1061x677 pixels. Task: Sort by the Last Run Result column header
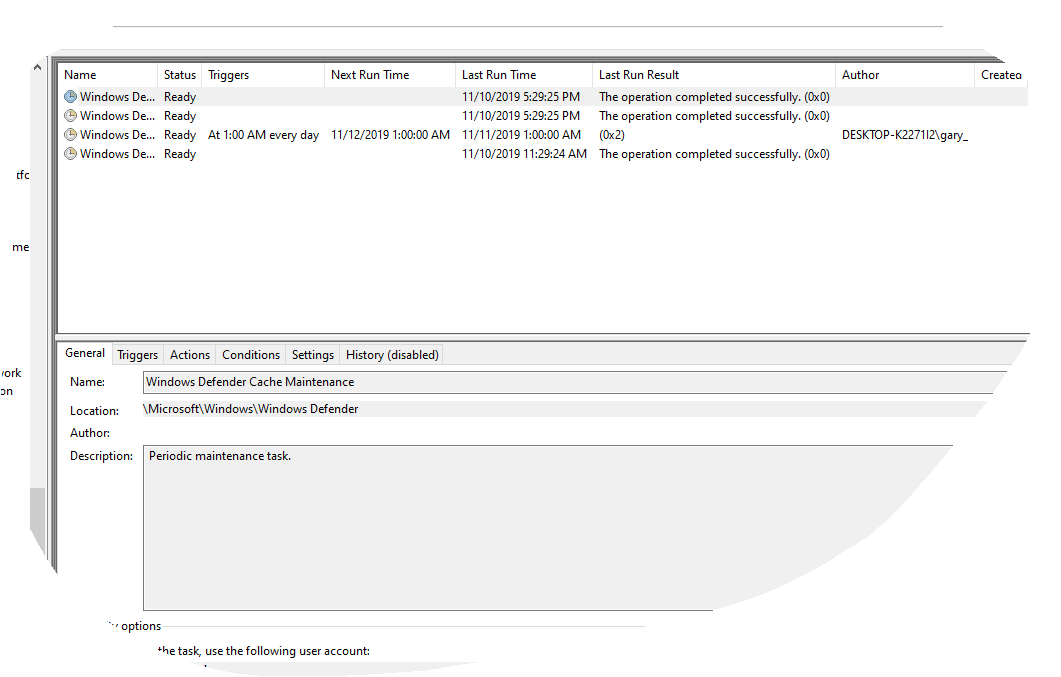(715, 75)
